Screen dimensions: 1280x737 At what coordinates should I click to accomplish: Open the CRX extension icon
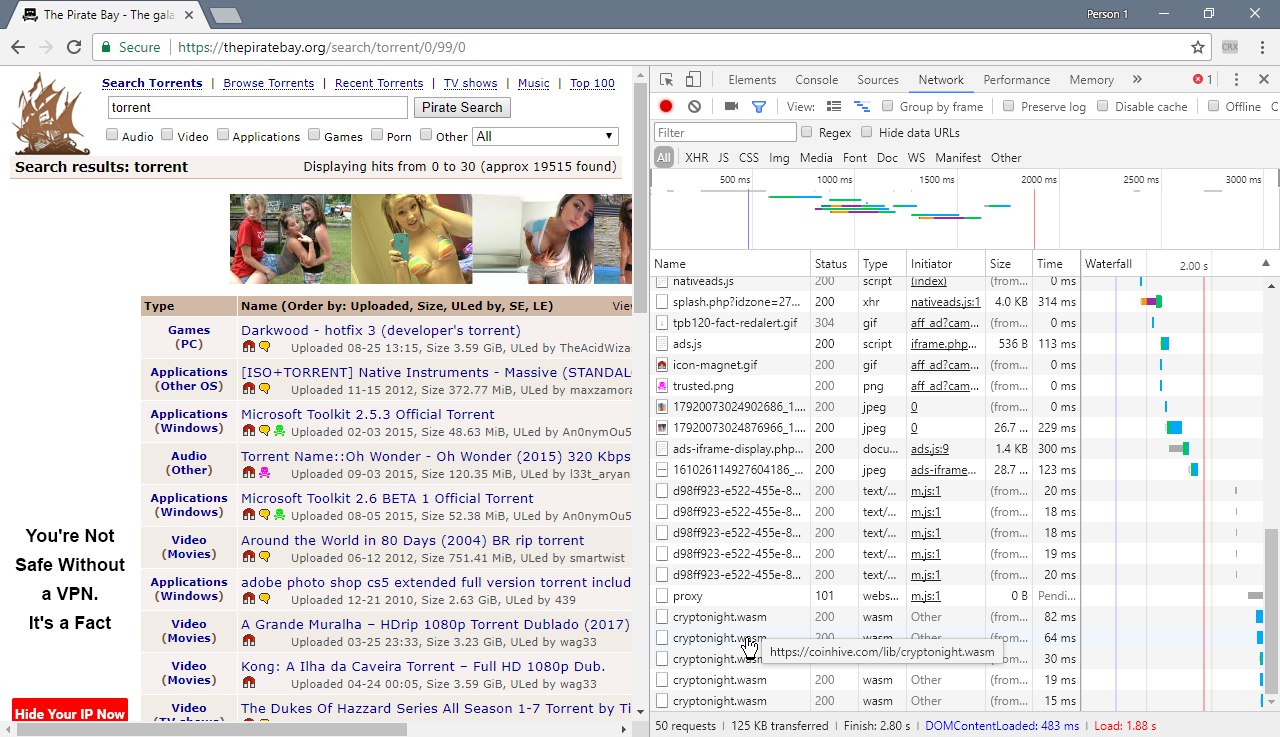point(1229,47)
